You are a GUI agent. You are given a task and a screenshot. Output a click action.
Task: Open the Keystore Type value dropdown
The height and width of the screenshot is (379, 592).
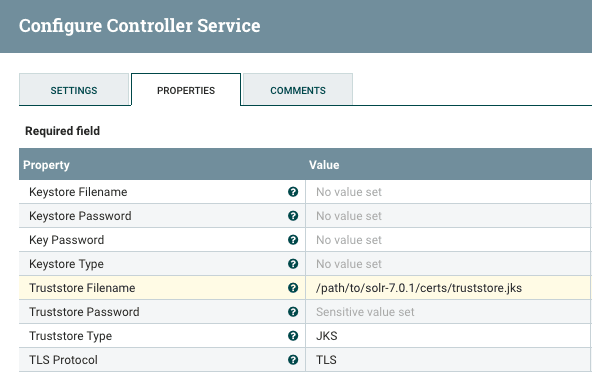pos(449,264)
